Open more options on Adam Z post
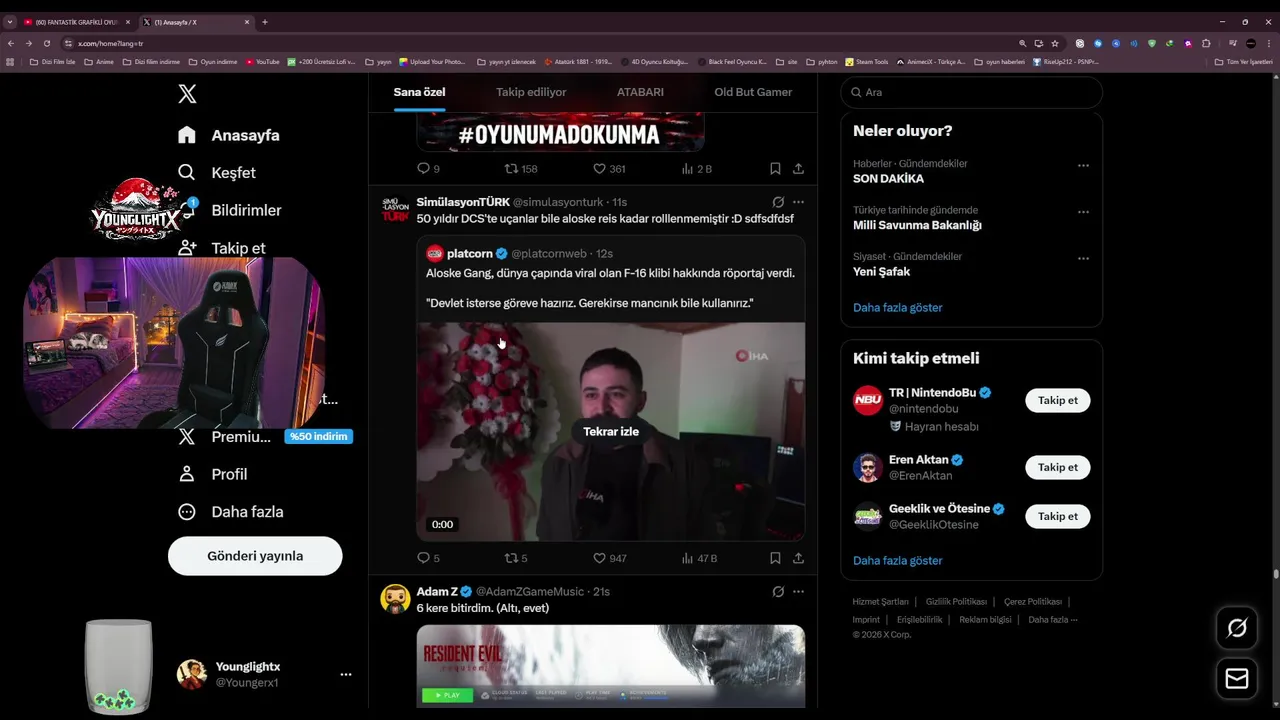Image resolution: width=1280 pixels, height=720 pixels. [x=798, y=592]
